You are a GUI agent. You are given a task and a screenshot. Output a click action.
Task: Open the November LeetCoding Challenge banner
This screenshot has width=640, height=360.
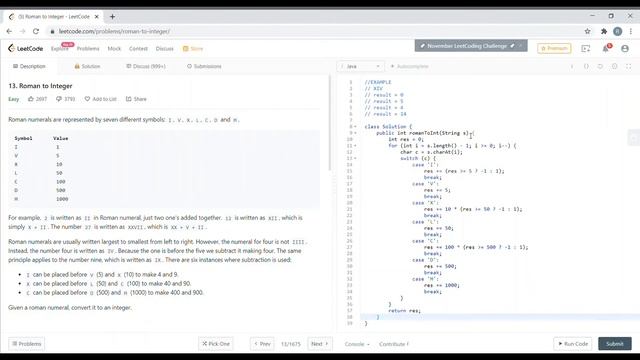click(467, 46)
